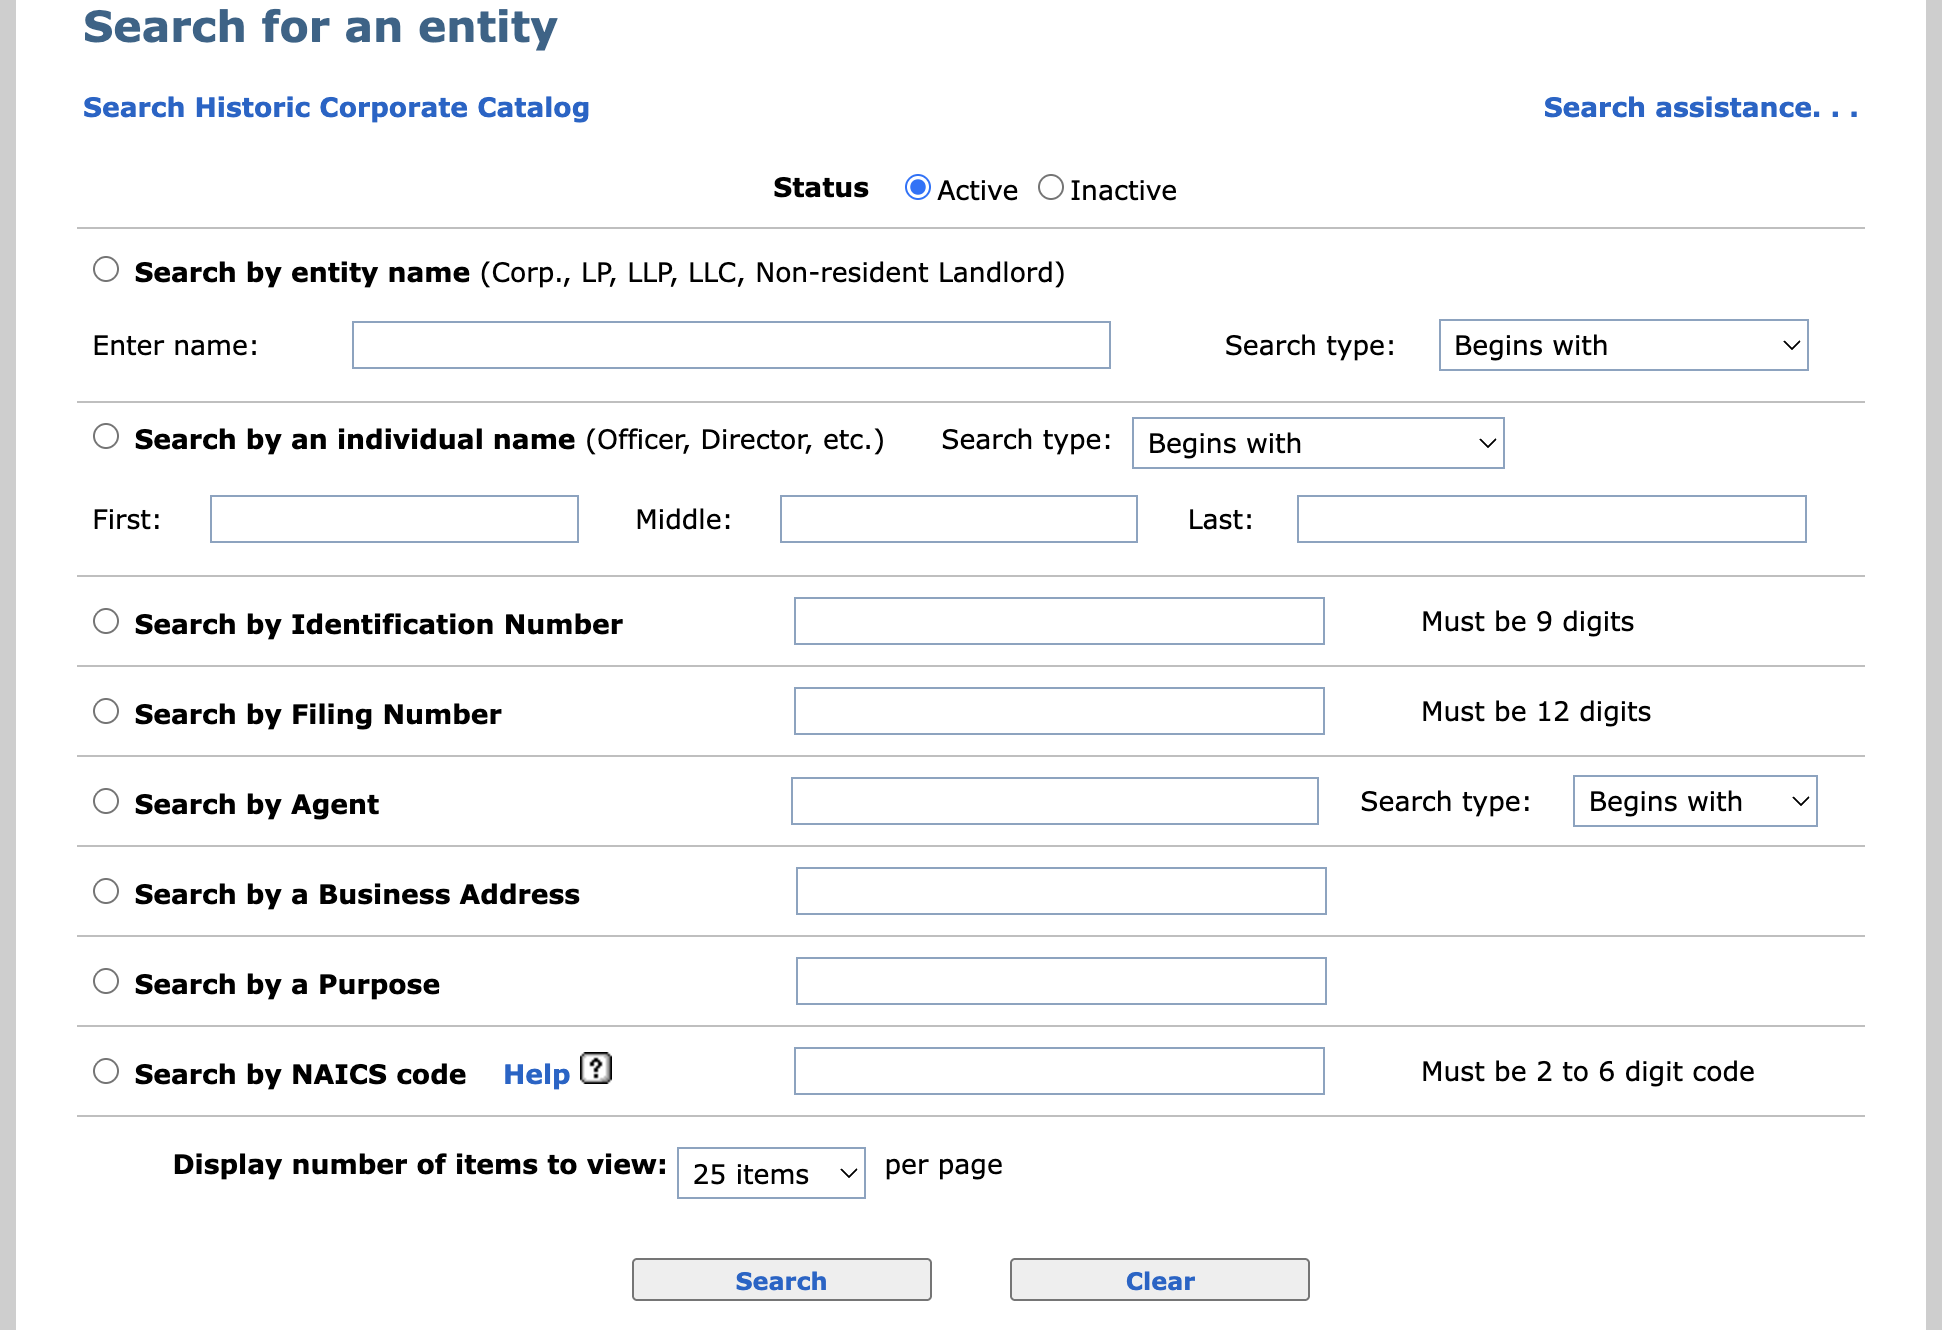Image resolution: width=1942 pixels, height=1330 pixels.
Task: Open entity name Search type dropdown
Action: tap(1622, 346)
